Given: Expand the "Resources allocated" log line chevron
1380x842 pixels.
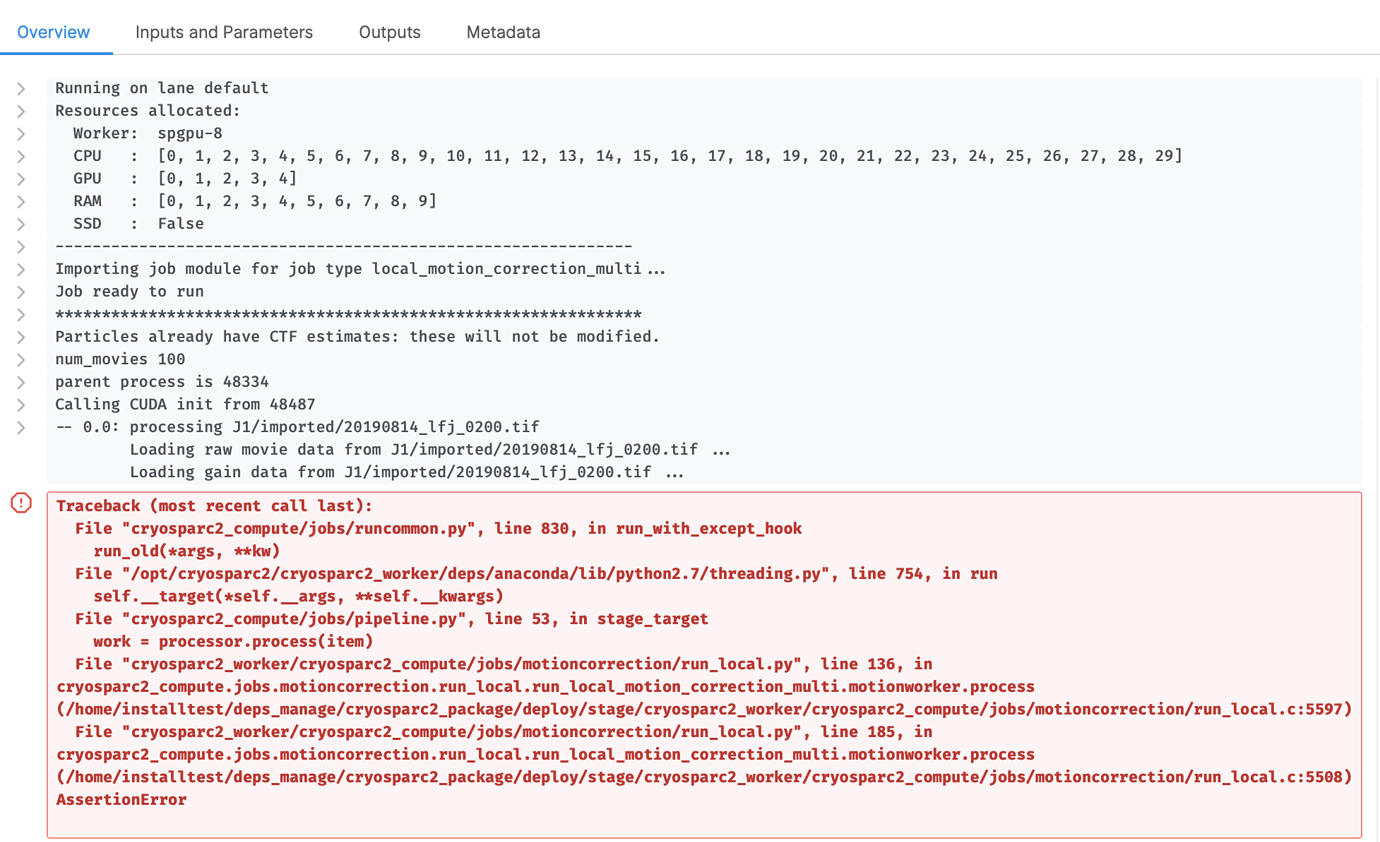Looking at the screenshot, I should (20, 111).
